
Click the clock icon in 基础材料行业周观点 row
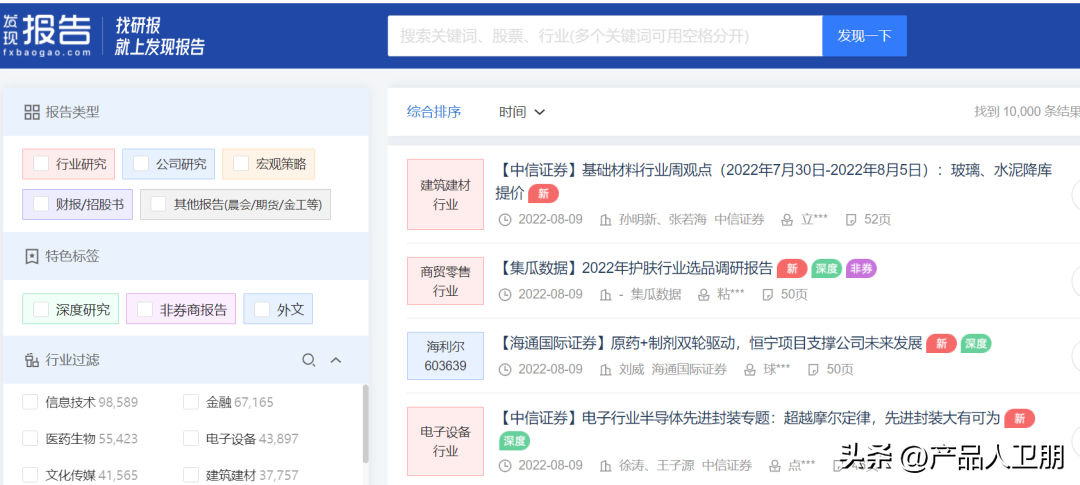pyautogui.click(x=505, y=220)
